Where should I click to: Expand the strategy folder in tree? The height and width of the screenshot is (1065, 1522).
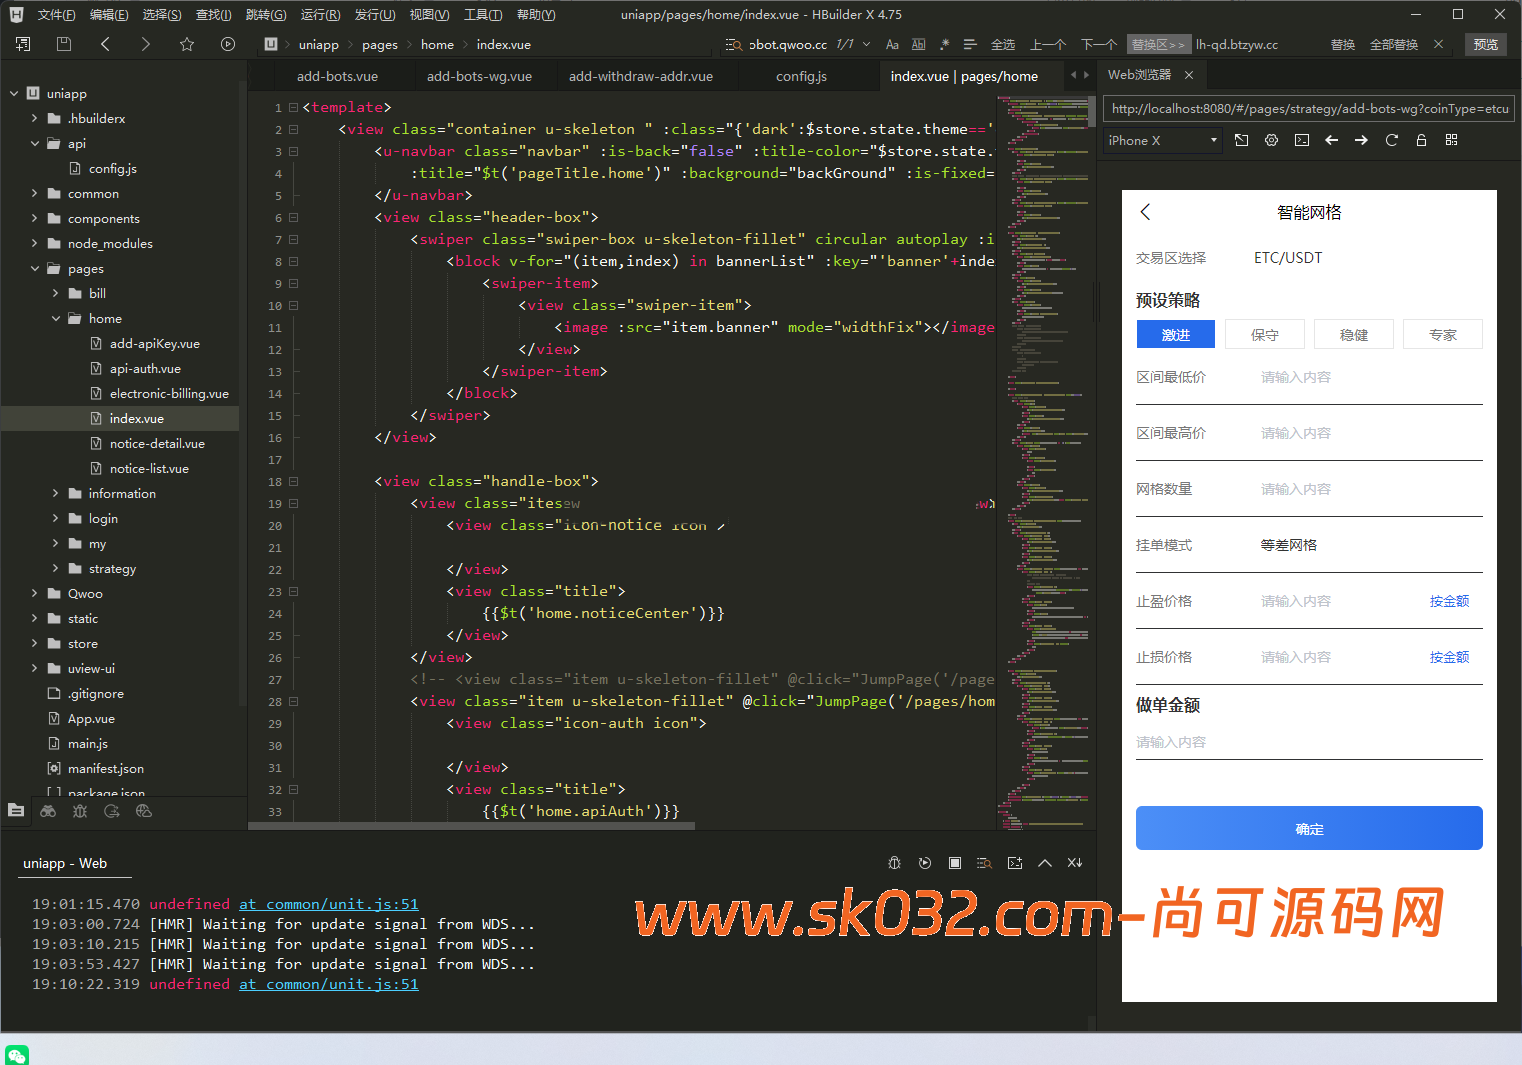pyautogui.click(x=56, y=568)
